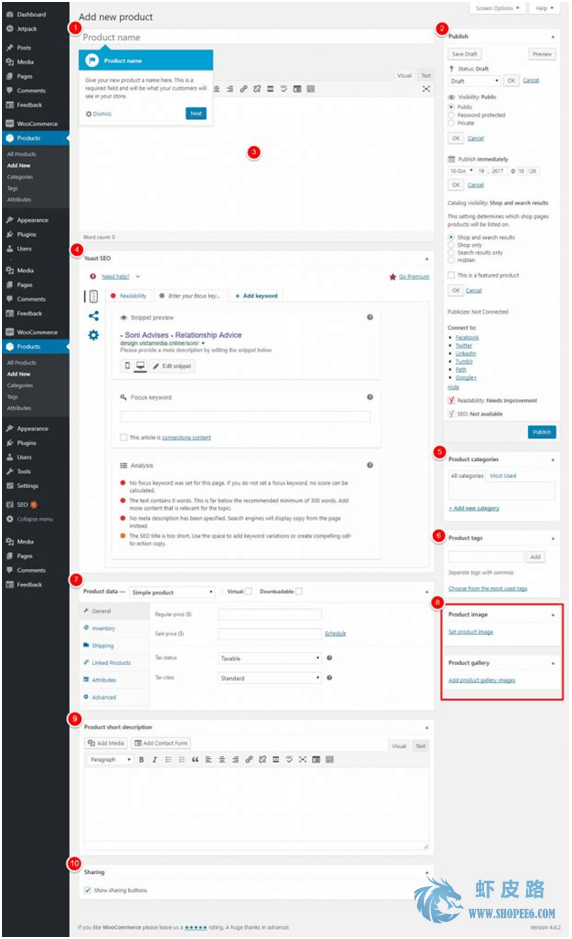Open the Readability tab in Yoast SEO
The width and height of the screenshot is (572, 939).
[129, 296]
